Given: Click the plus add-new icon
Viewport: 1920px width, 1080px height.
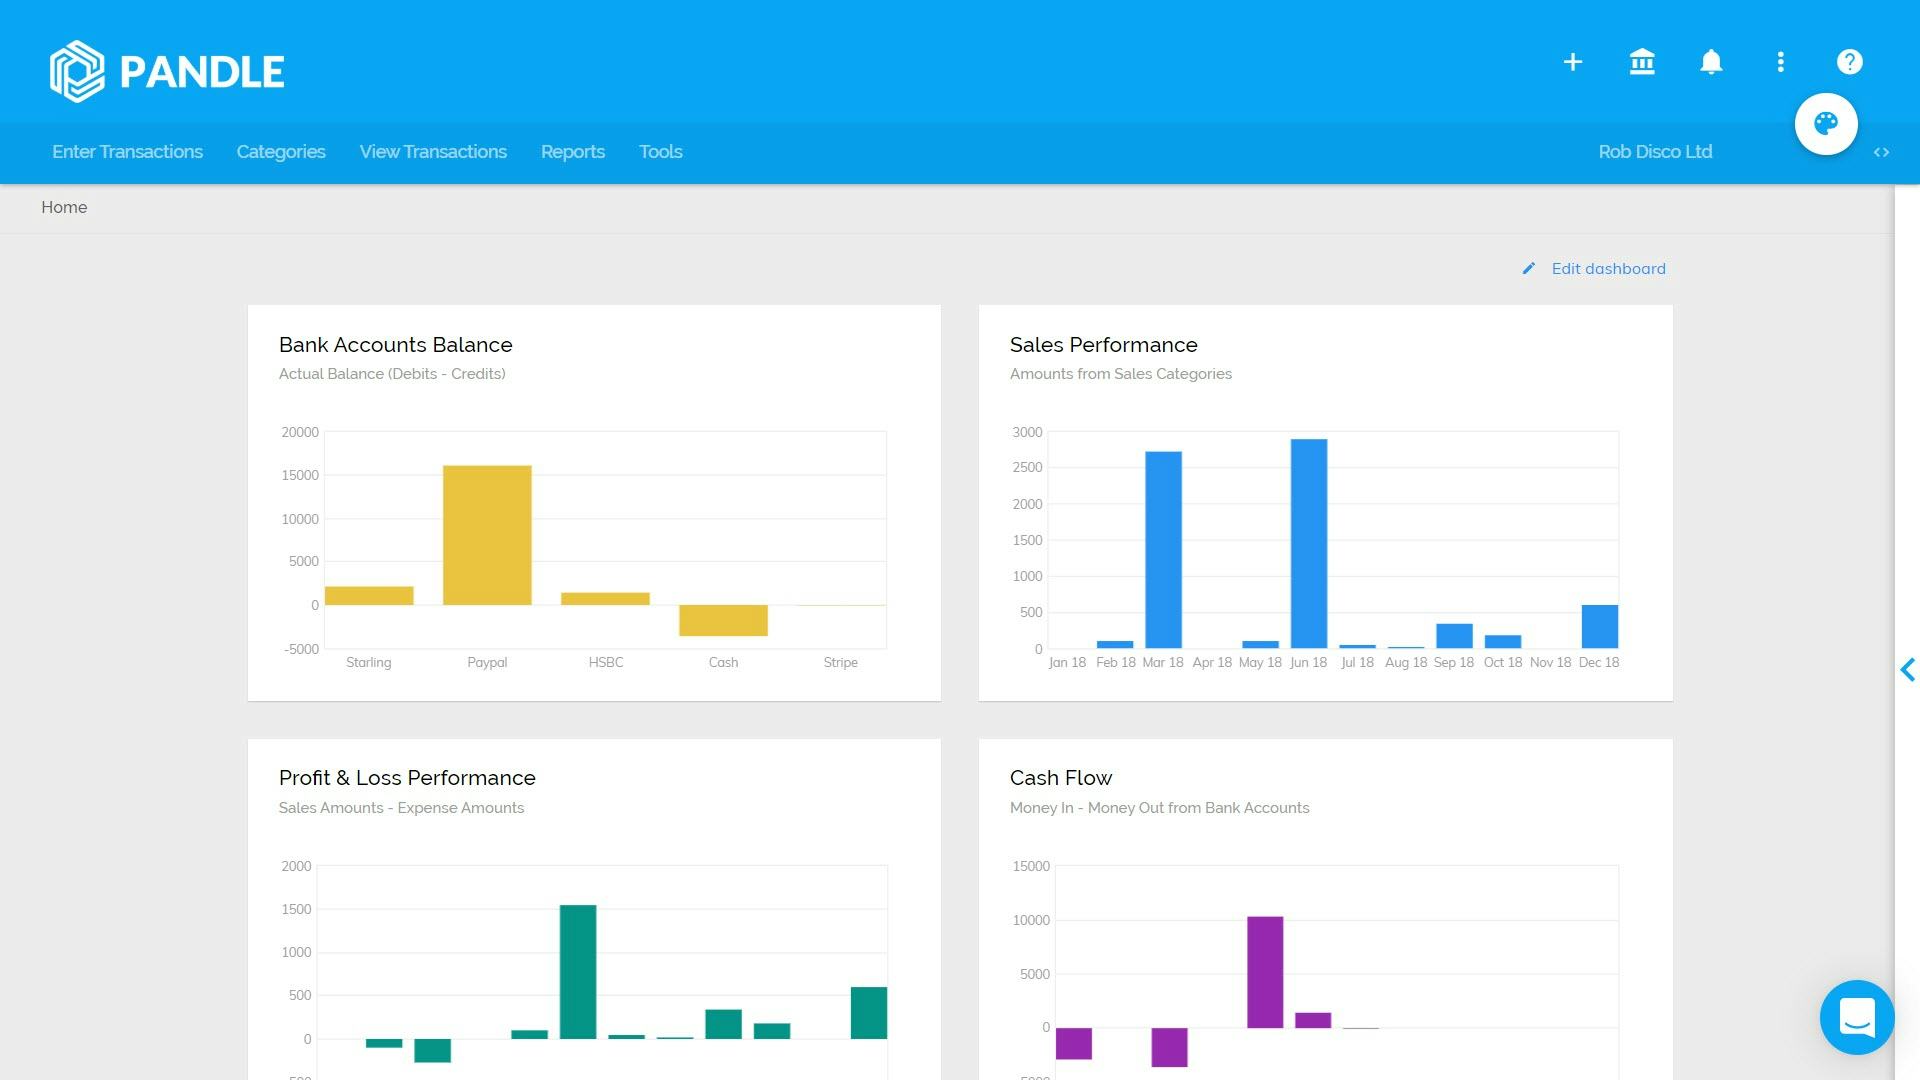Looking at the screenshot, I should click(1573, 62).
